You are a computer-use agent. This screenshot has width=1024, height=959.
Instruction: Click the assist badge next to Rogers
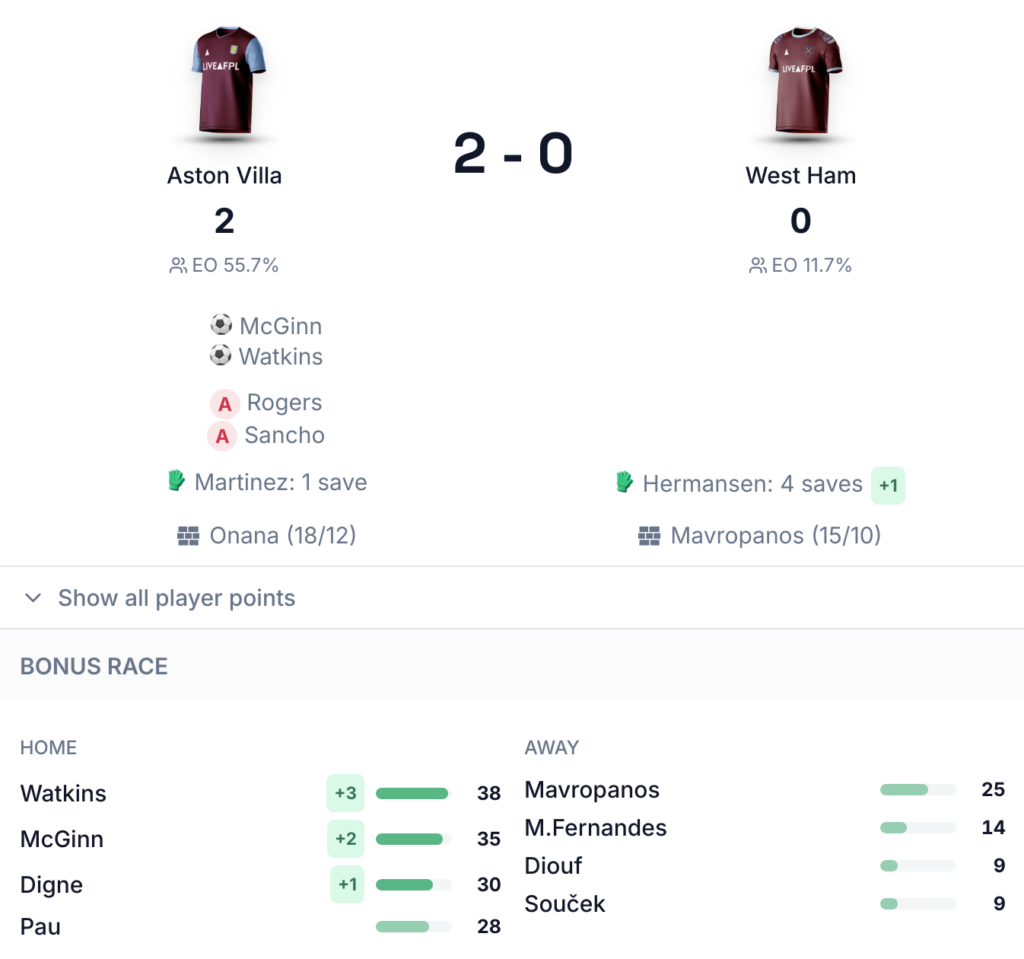pyautogui.click(x=225, y=403)
